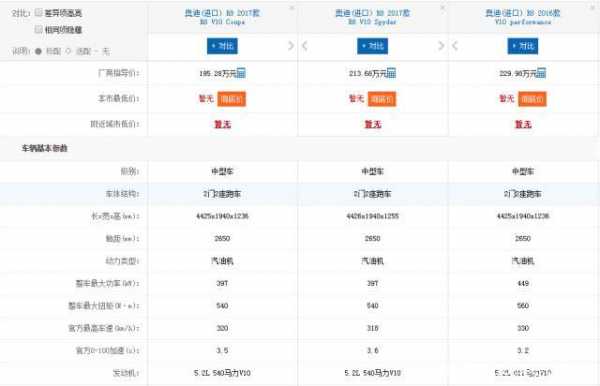Select the 厂商指导价 row label
This screenshot has width=600, height=386.
tap(119, 73)
